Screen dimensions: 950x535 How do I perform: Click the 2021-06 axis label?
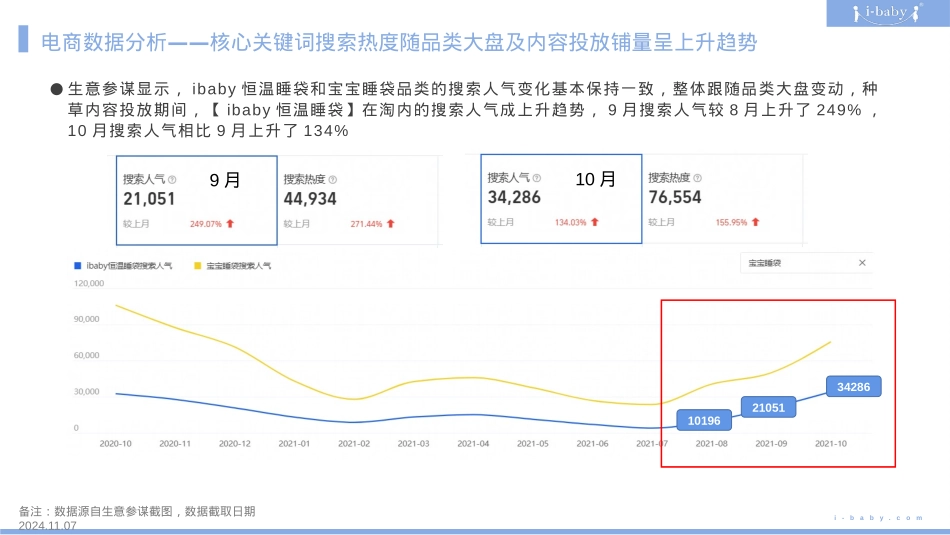593,444
